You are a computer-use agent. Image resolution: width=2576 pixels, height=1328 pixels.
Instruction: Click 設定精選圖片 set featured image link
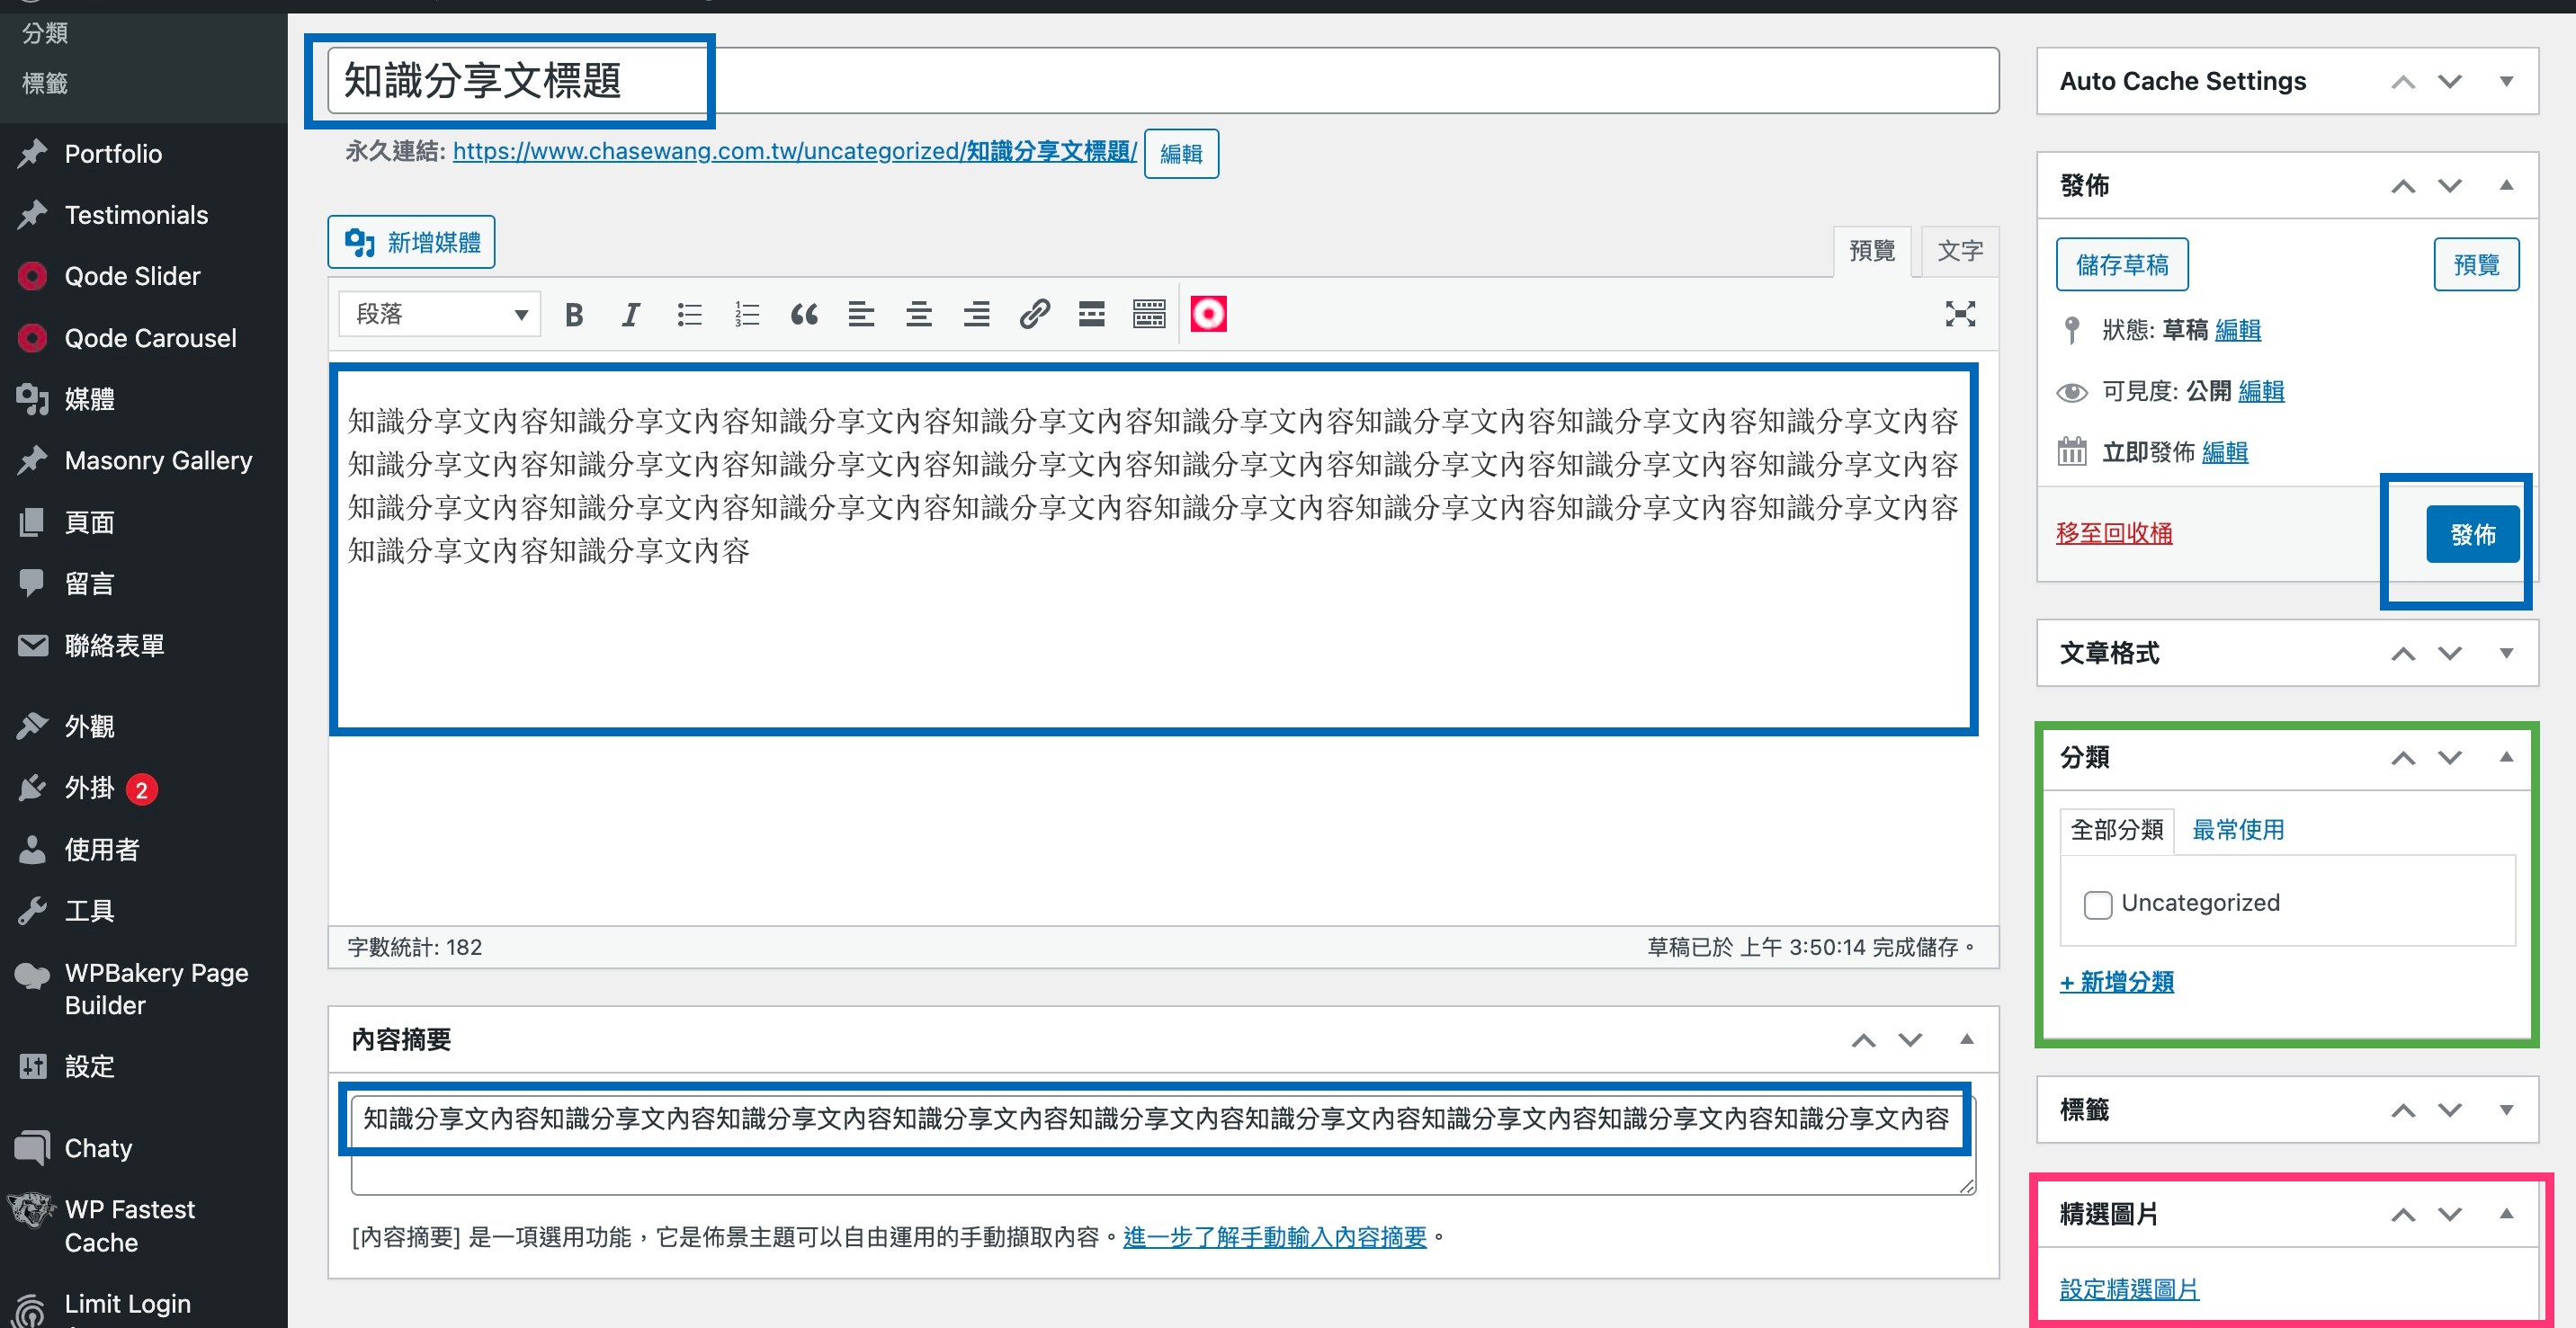click(2129, 1289)
